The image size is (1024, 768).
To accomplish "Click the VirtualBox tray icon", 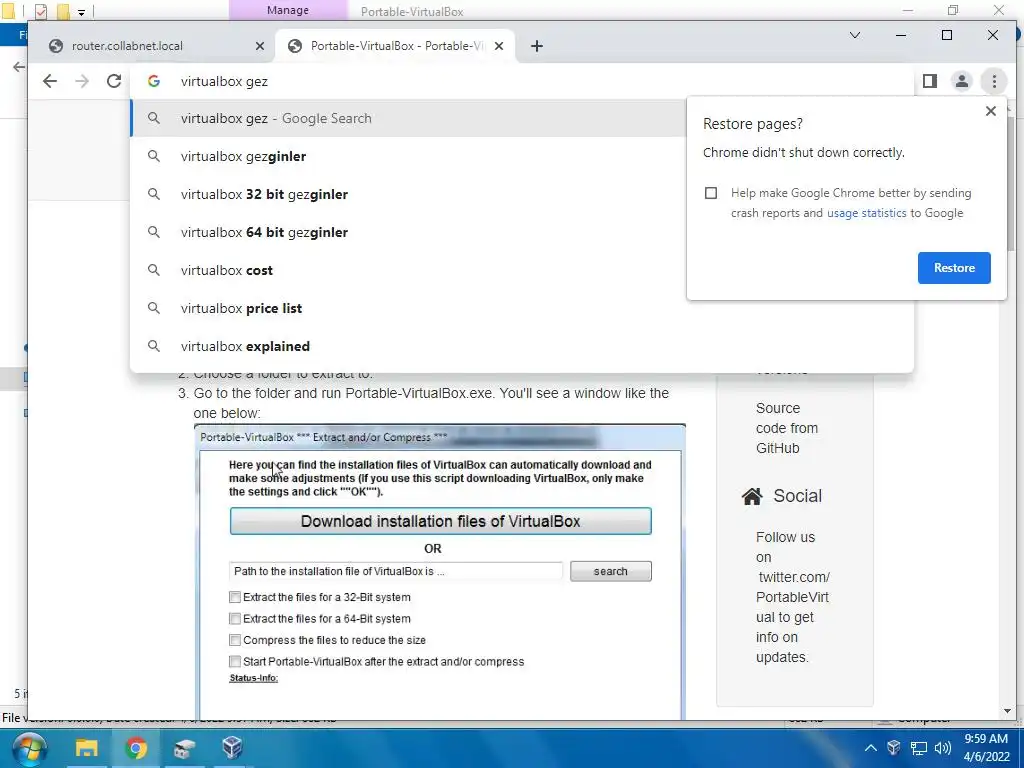I will (x=894, y=748).
